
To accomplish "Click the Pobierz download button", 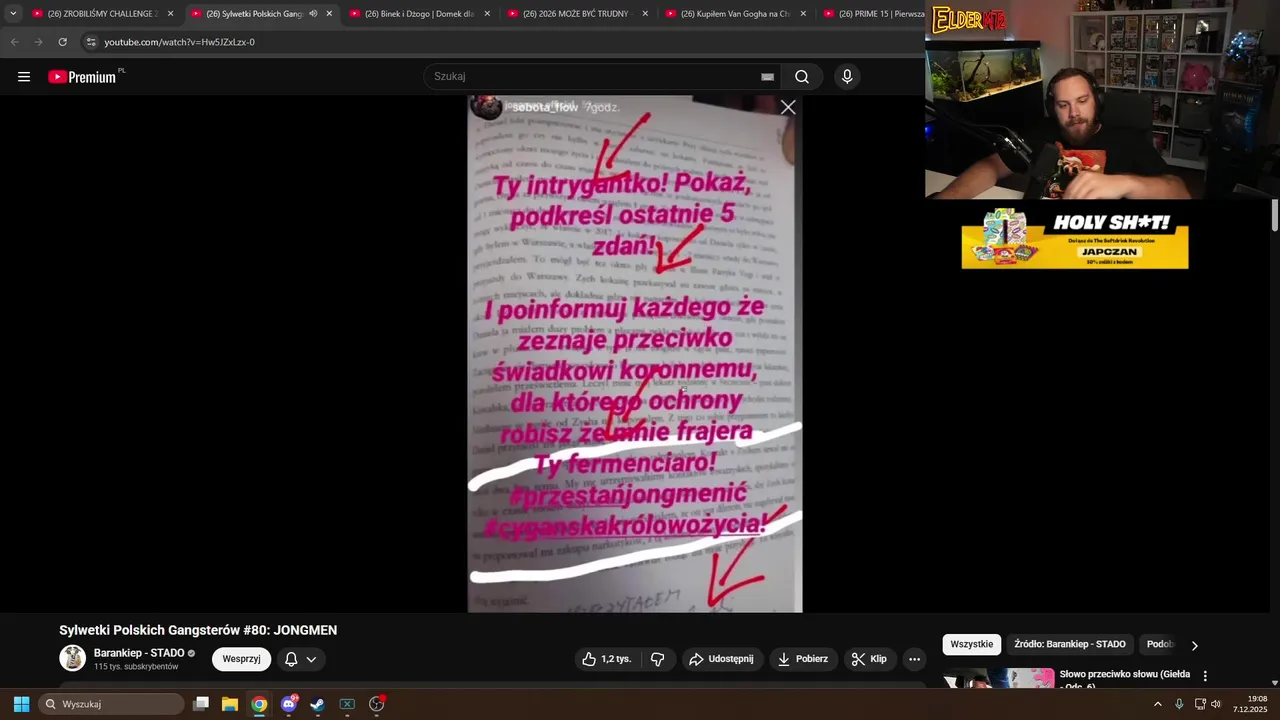I will point(803,659).
